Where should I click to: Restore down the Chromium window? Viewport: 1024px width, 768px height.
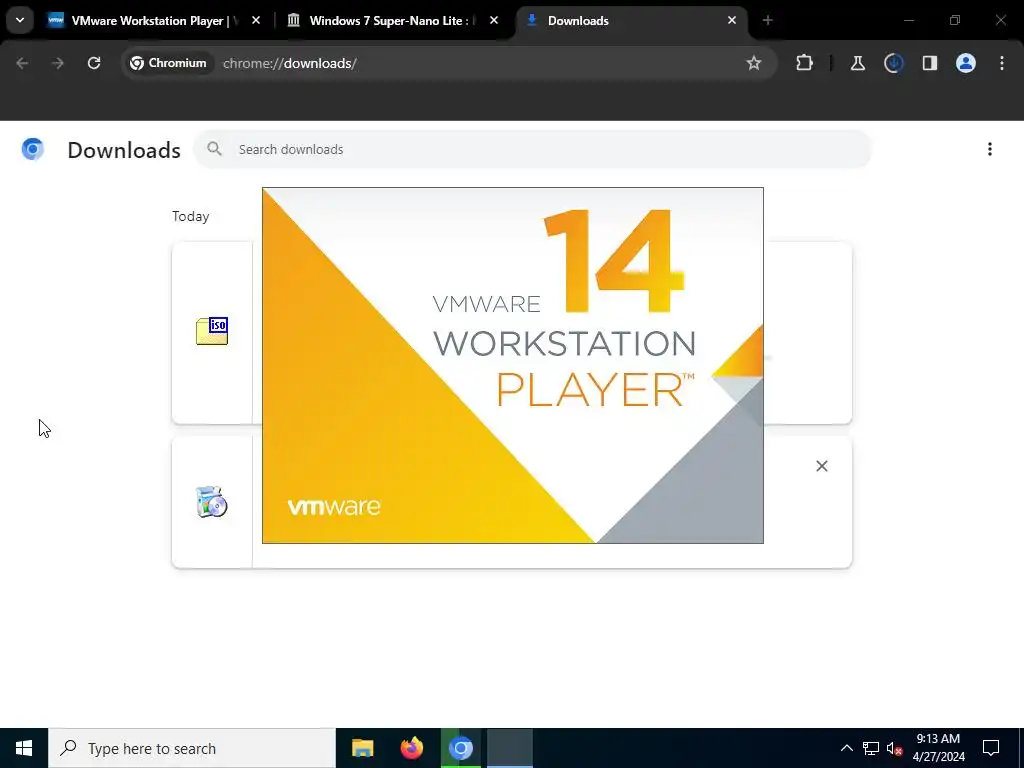[955, 20]
